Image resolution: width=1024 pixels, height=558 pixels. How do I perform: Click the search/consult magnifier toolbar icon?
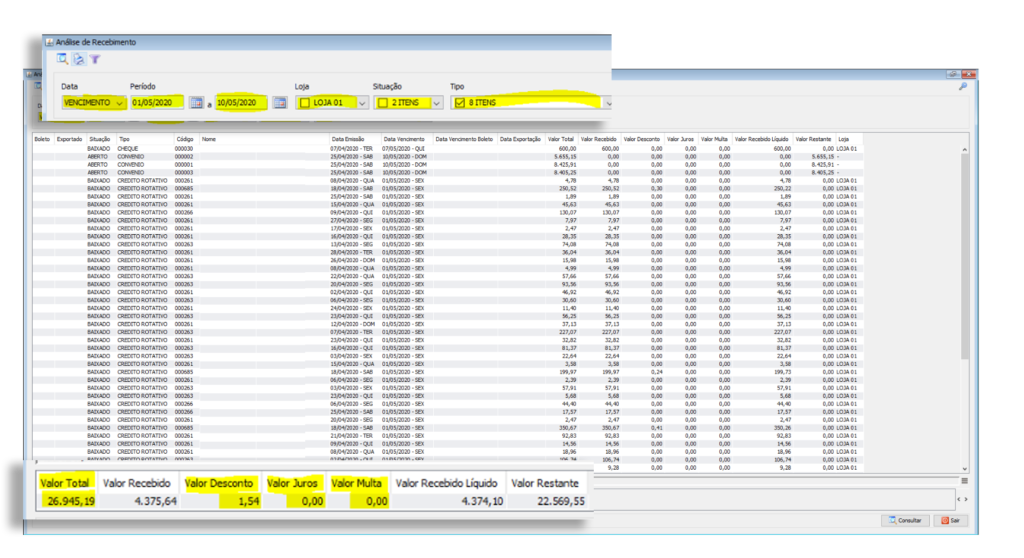62,59
